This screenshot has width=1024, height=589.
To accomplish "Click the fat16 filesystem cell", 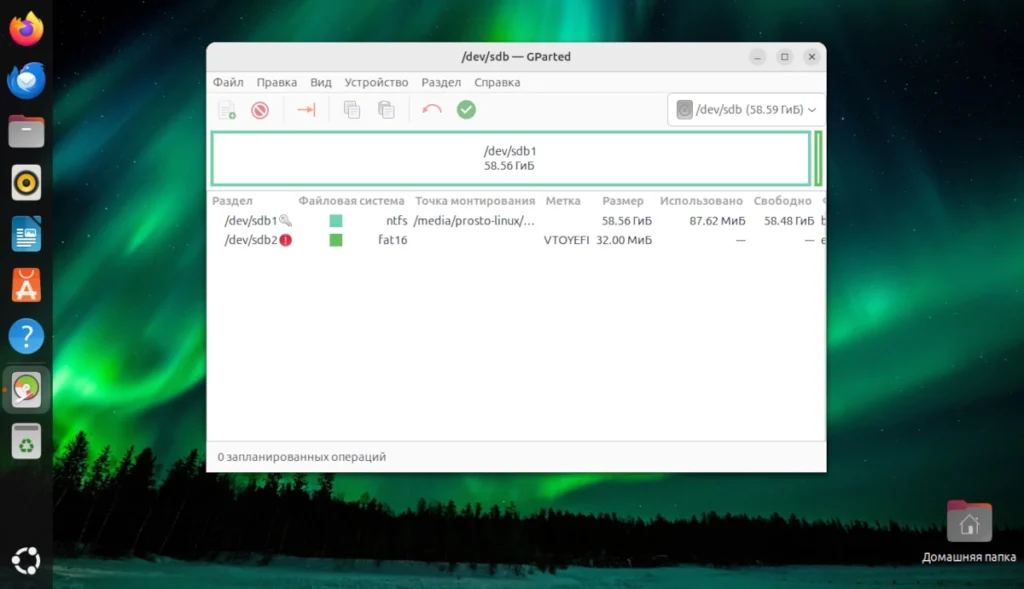I will point(392,240).
